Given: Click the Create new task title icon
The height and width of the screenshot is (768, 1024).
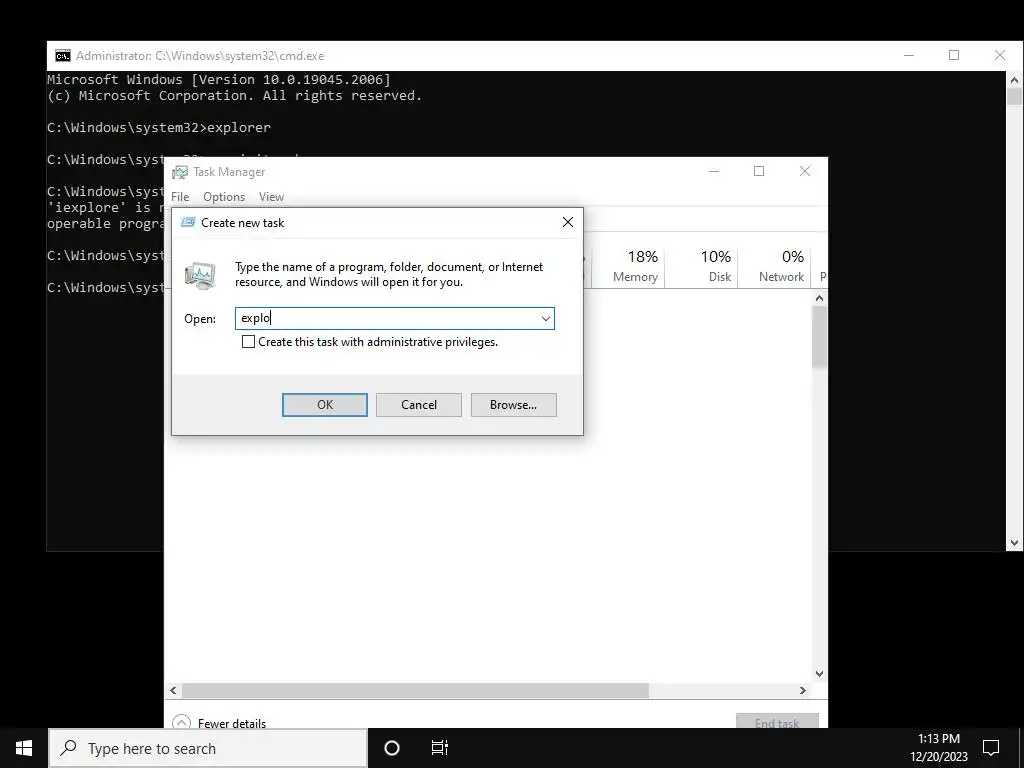Looking at the screenshot, I should point(188,223).
